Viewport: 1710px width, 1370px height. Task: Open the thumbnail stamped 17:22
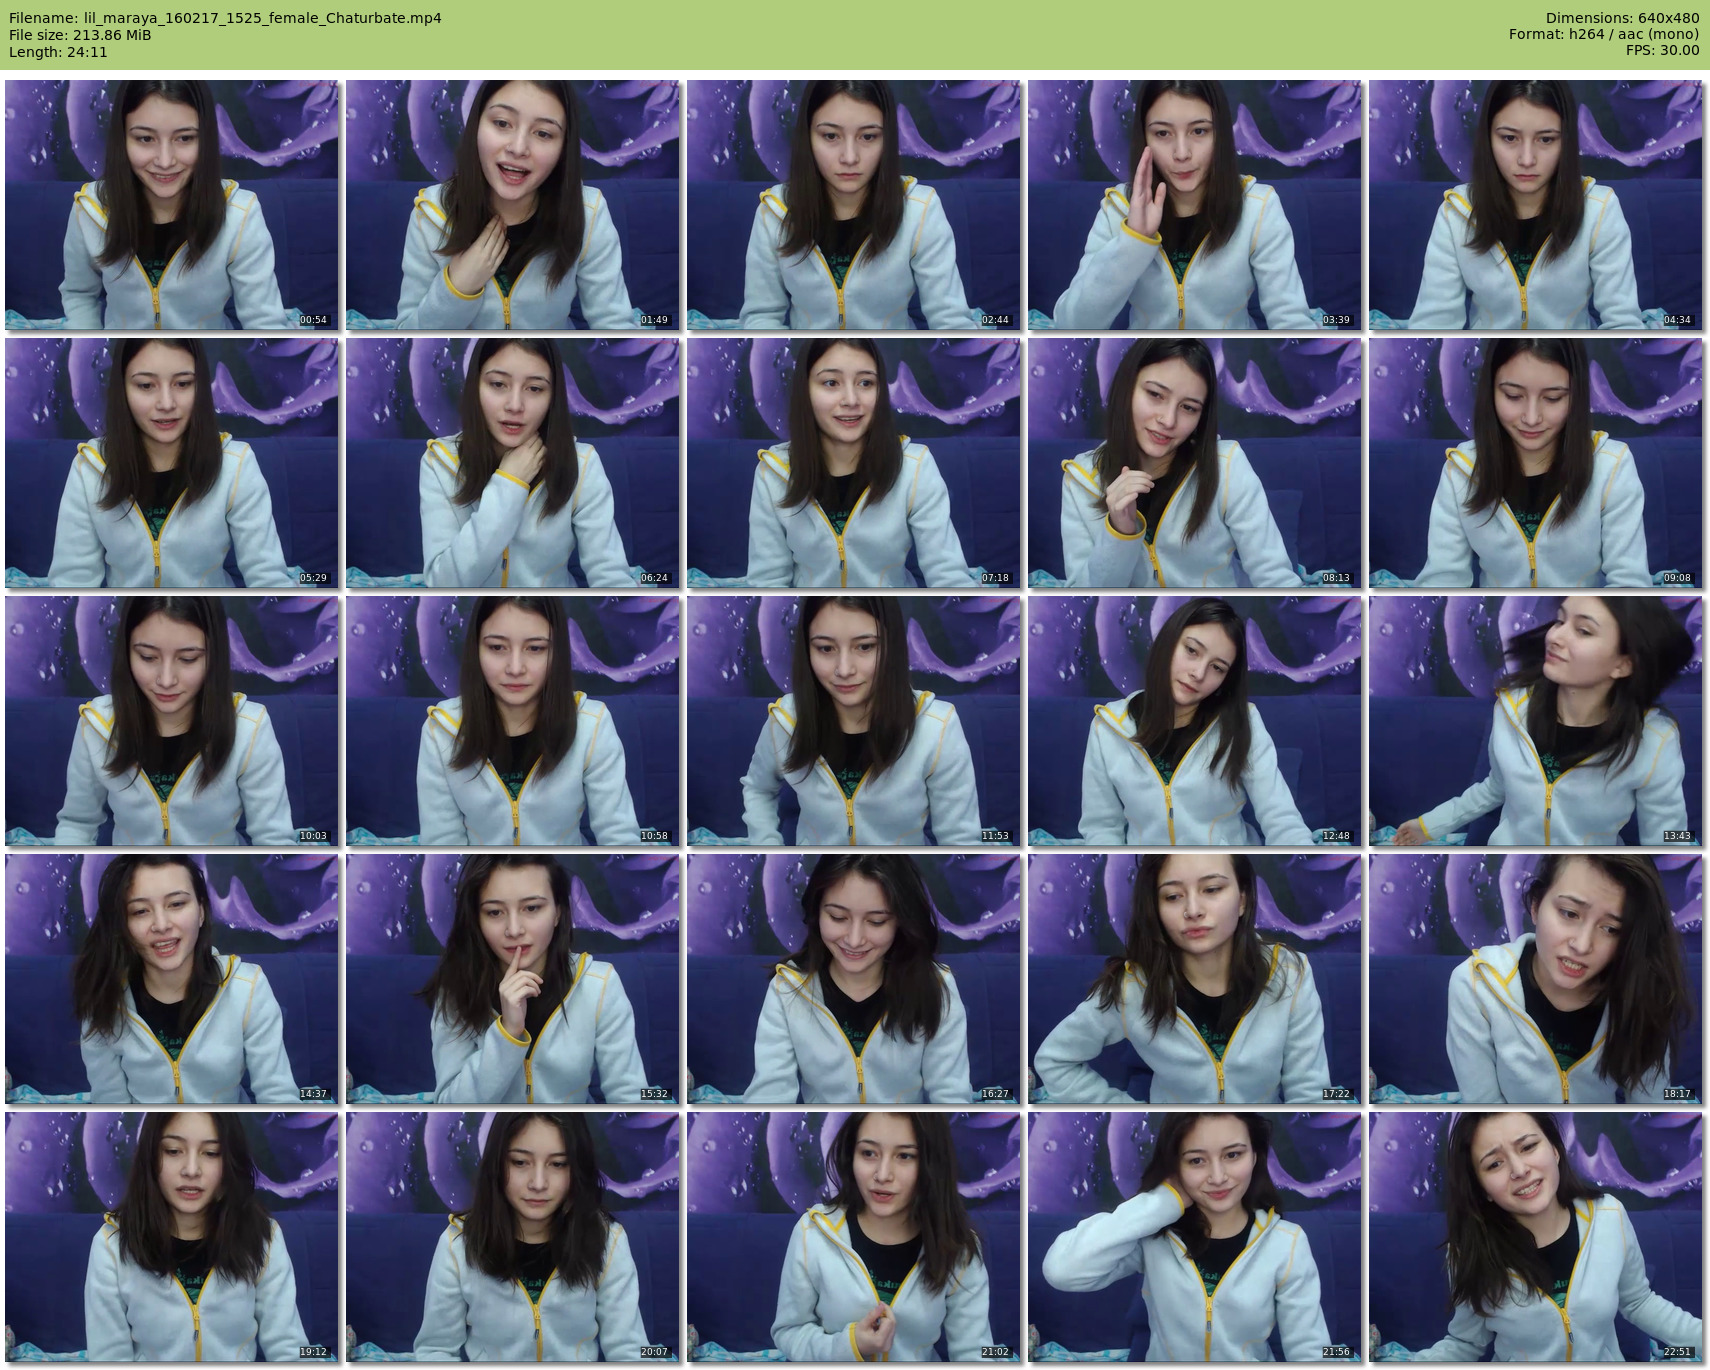1194,979
